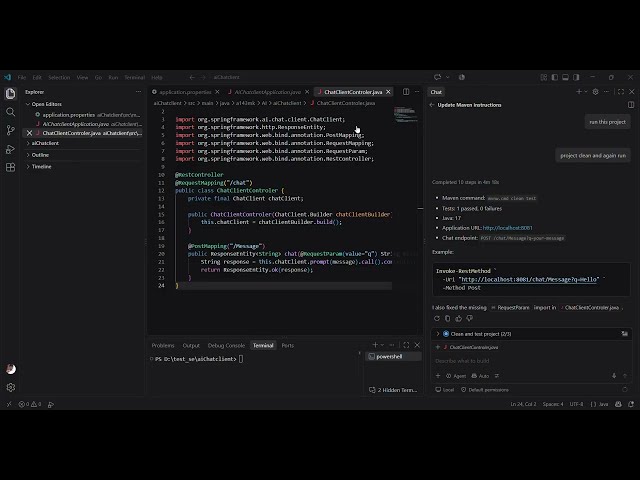This screenshot has width=640, height=480.
Task: Click the microphone voice input icon
Action: (x=614, y=376)
